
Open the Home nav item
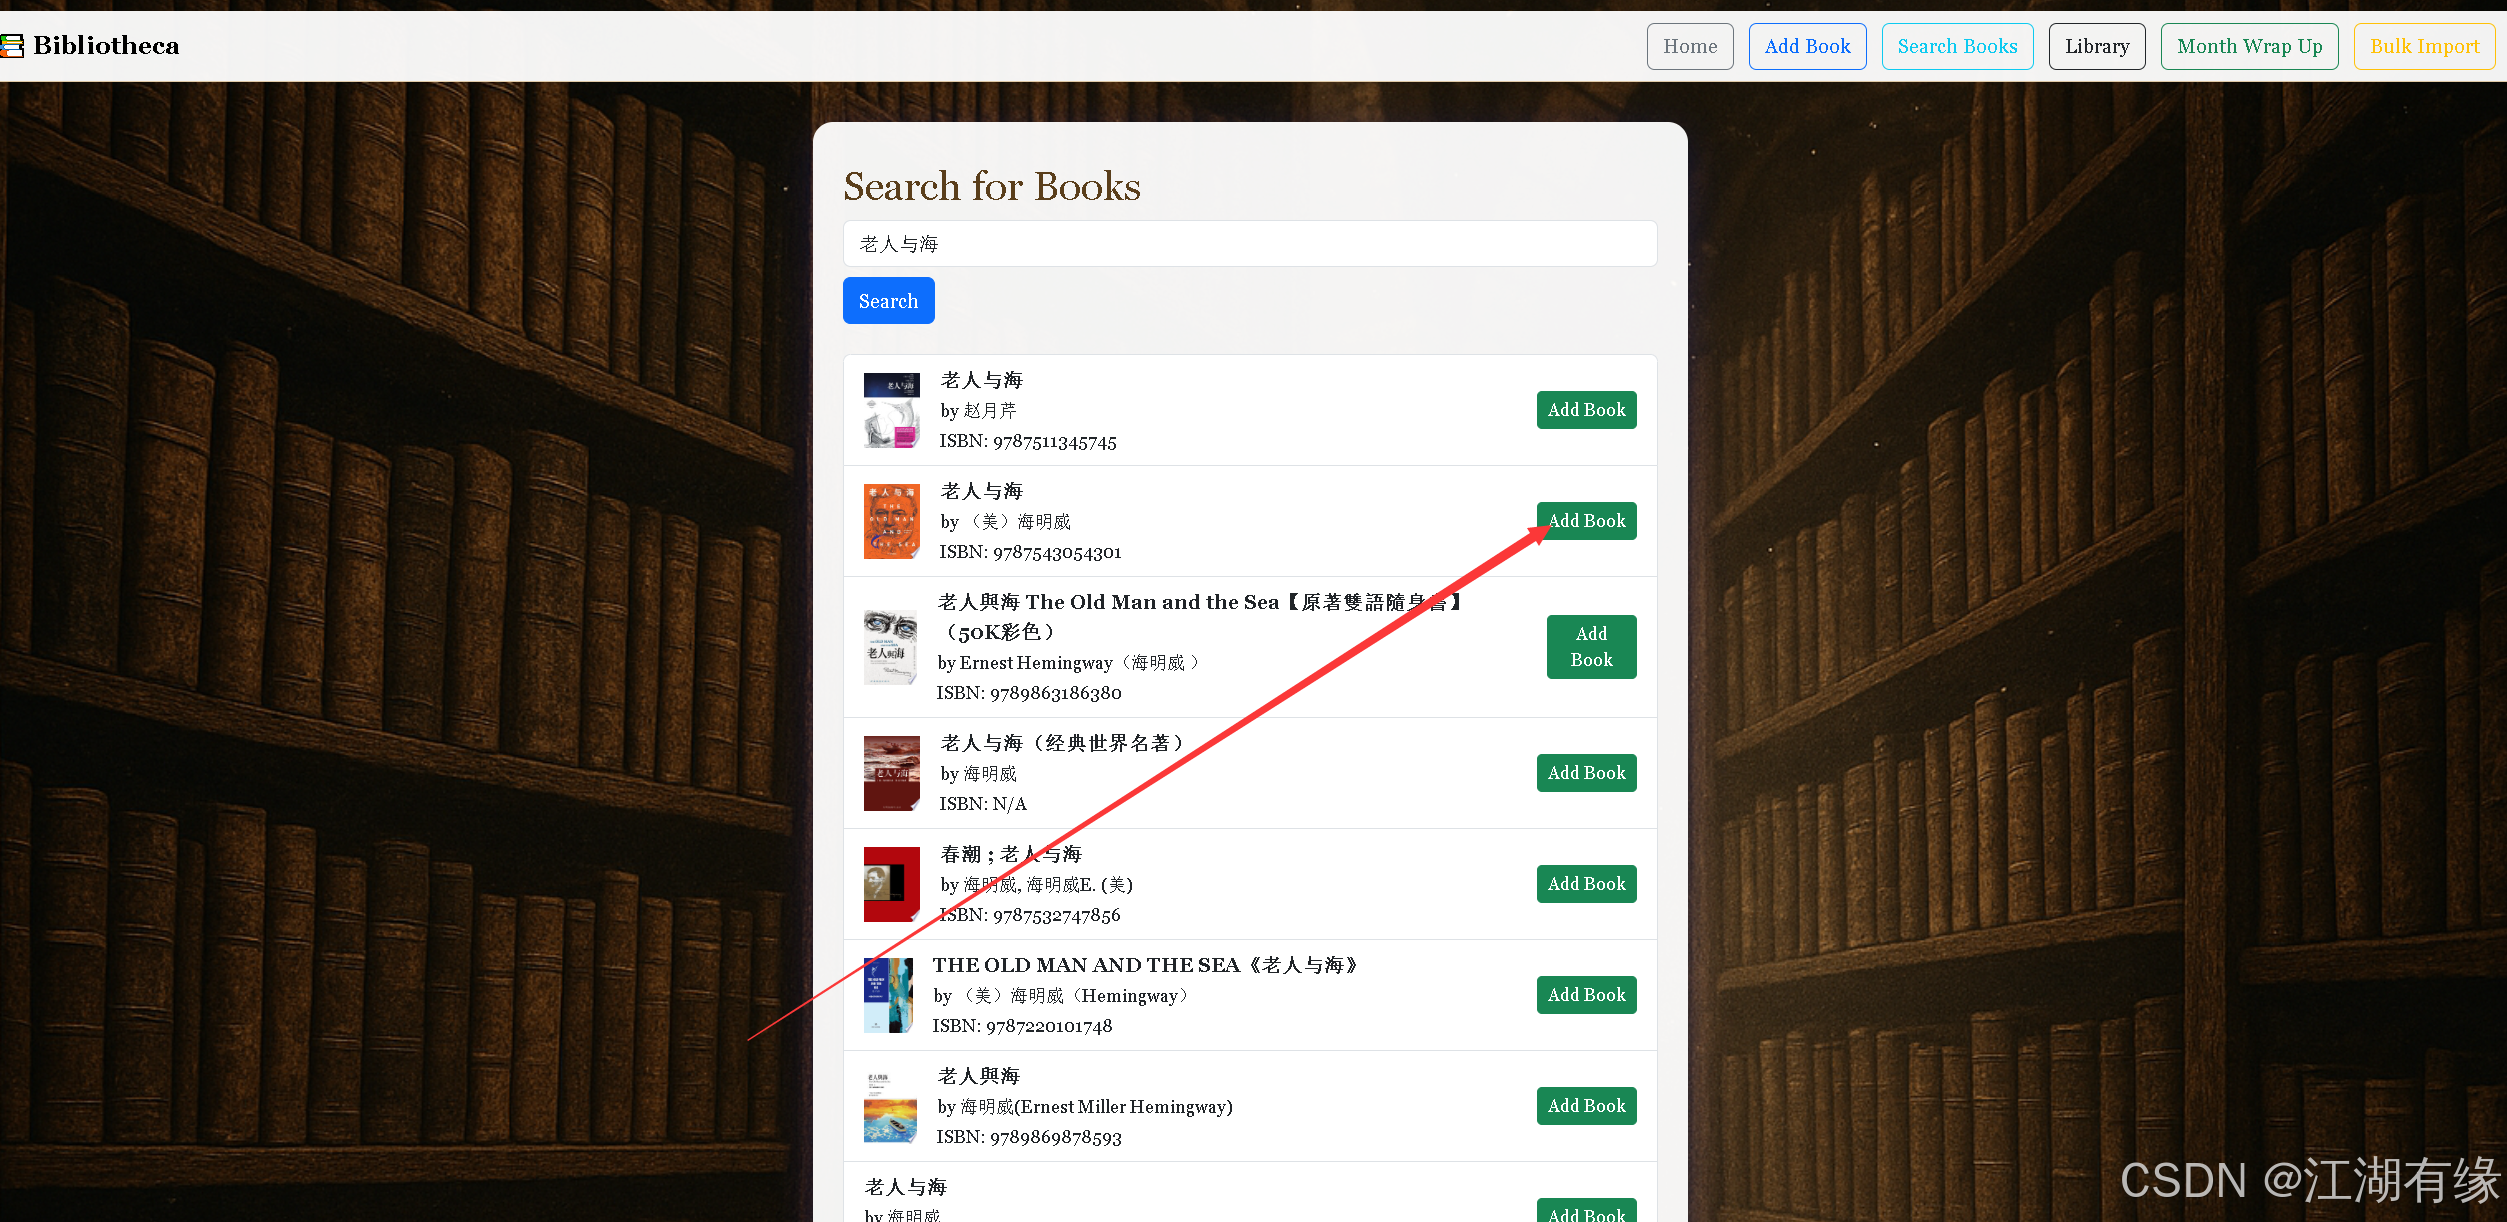pyautogui.click(x=1689, y=46)
